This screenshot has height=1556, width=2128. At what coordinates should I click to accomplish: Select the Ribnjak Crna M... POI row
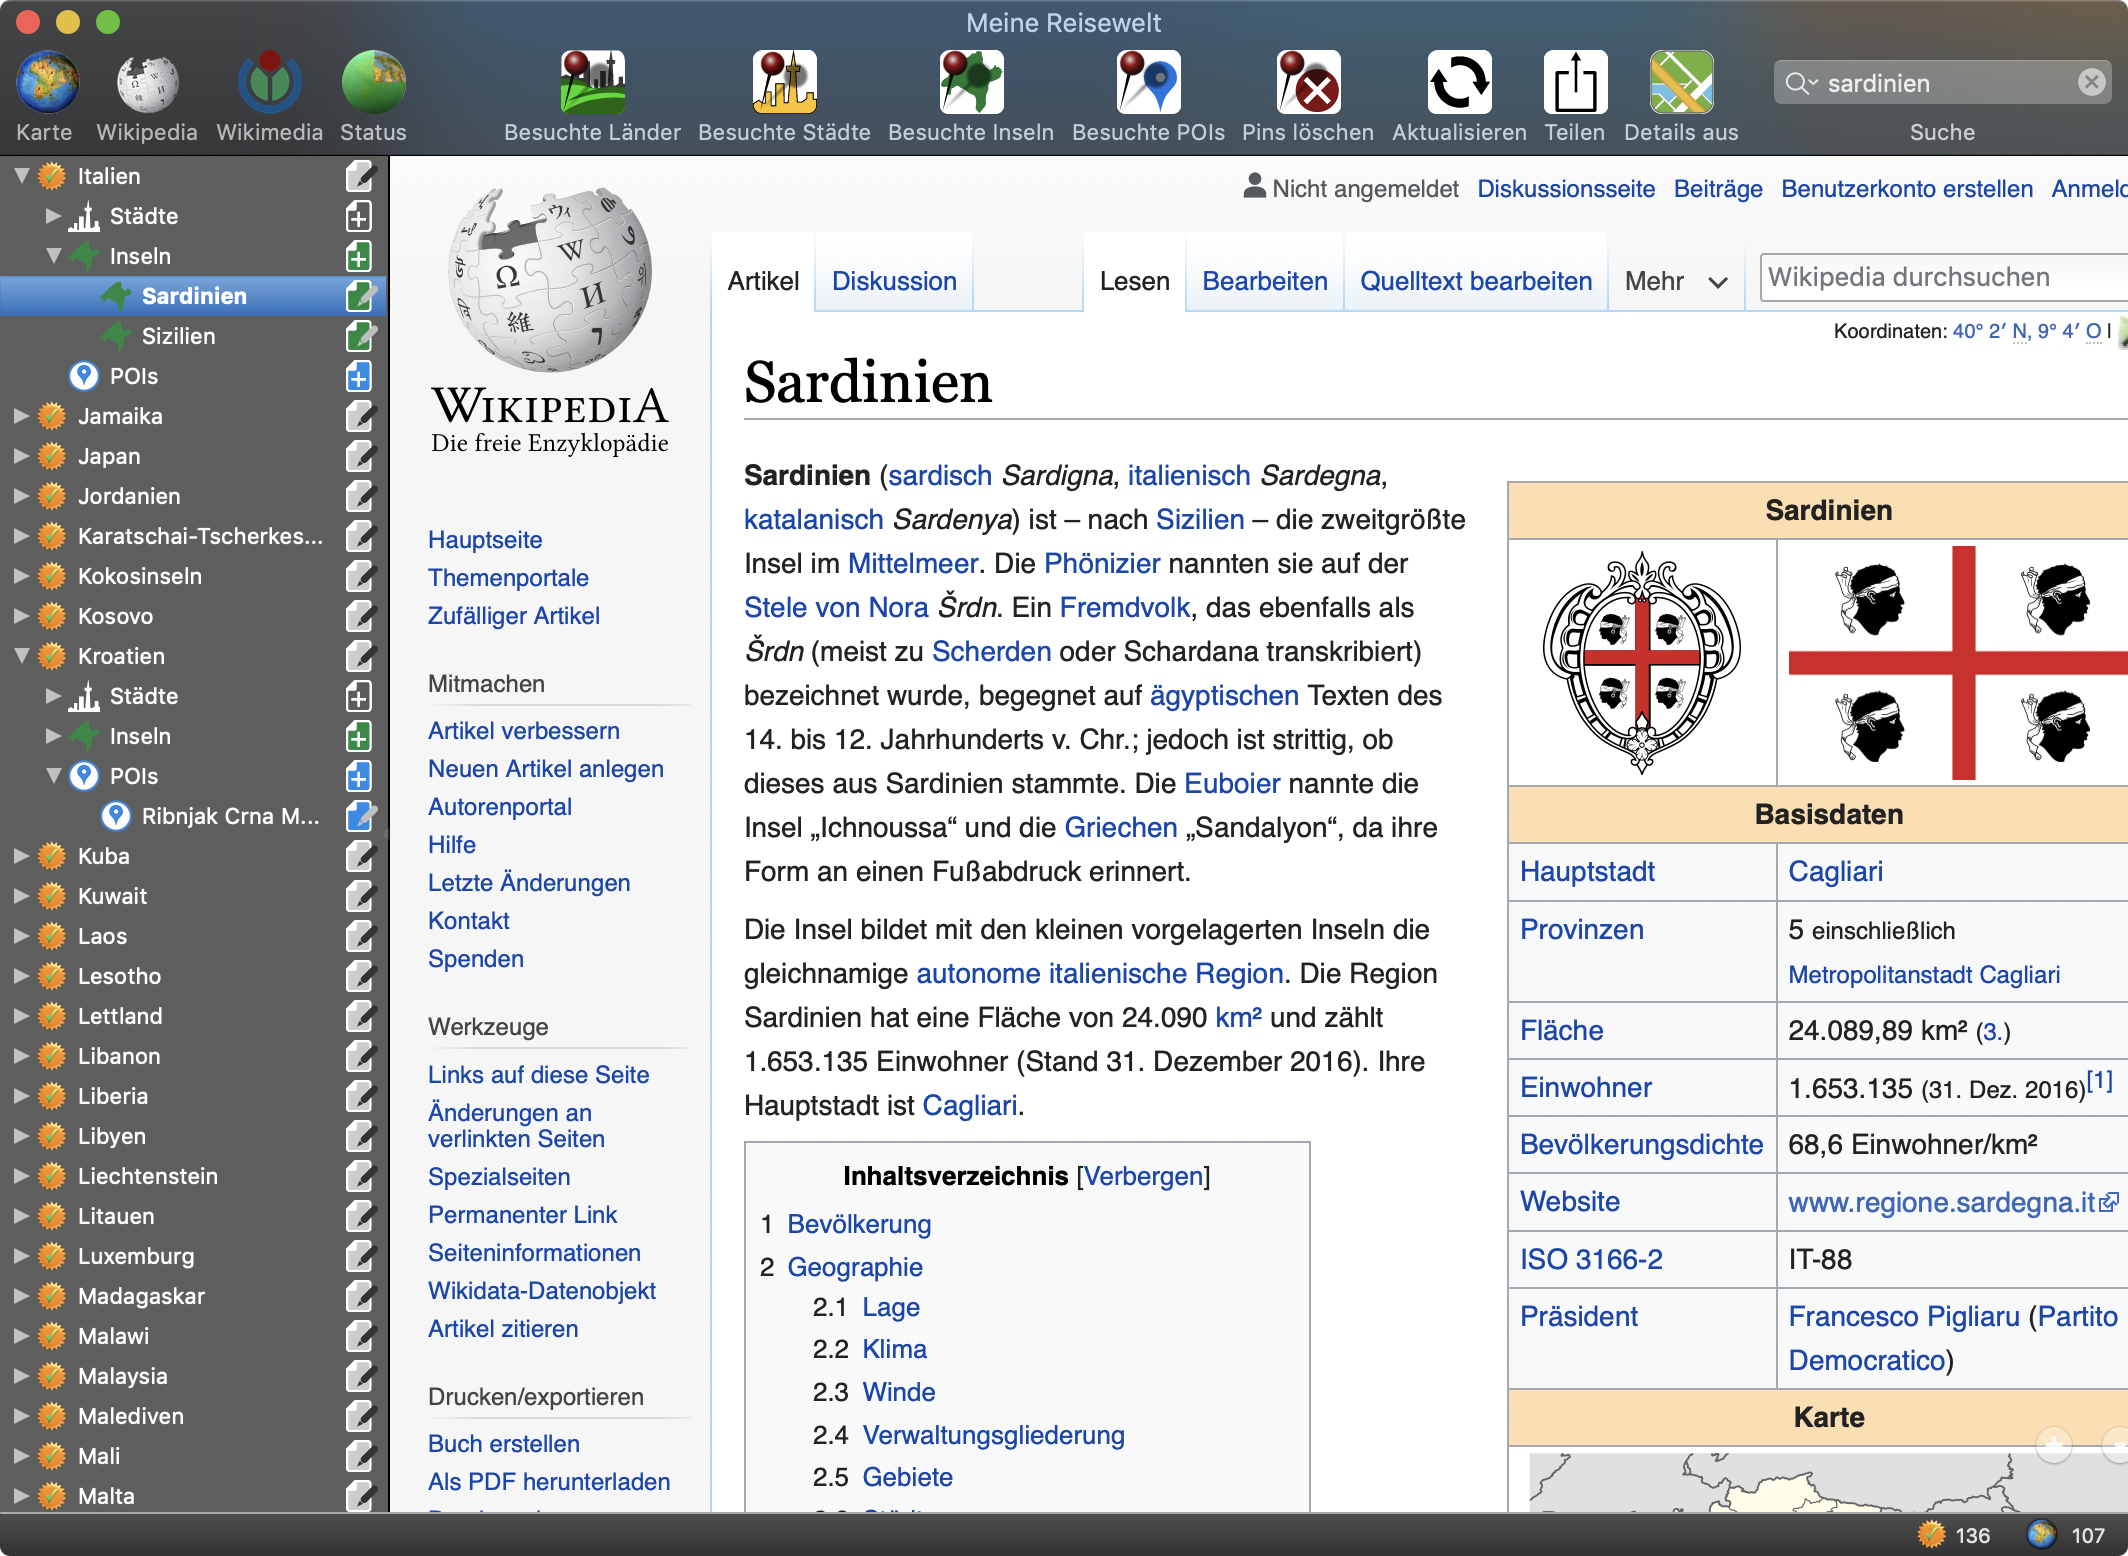[x=193, y=816]
